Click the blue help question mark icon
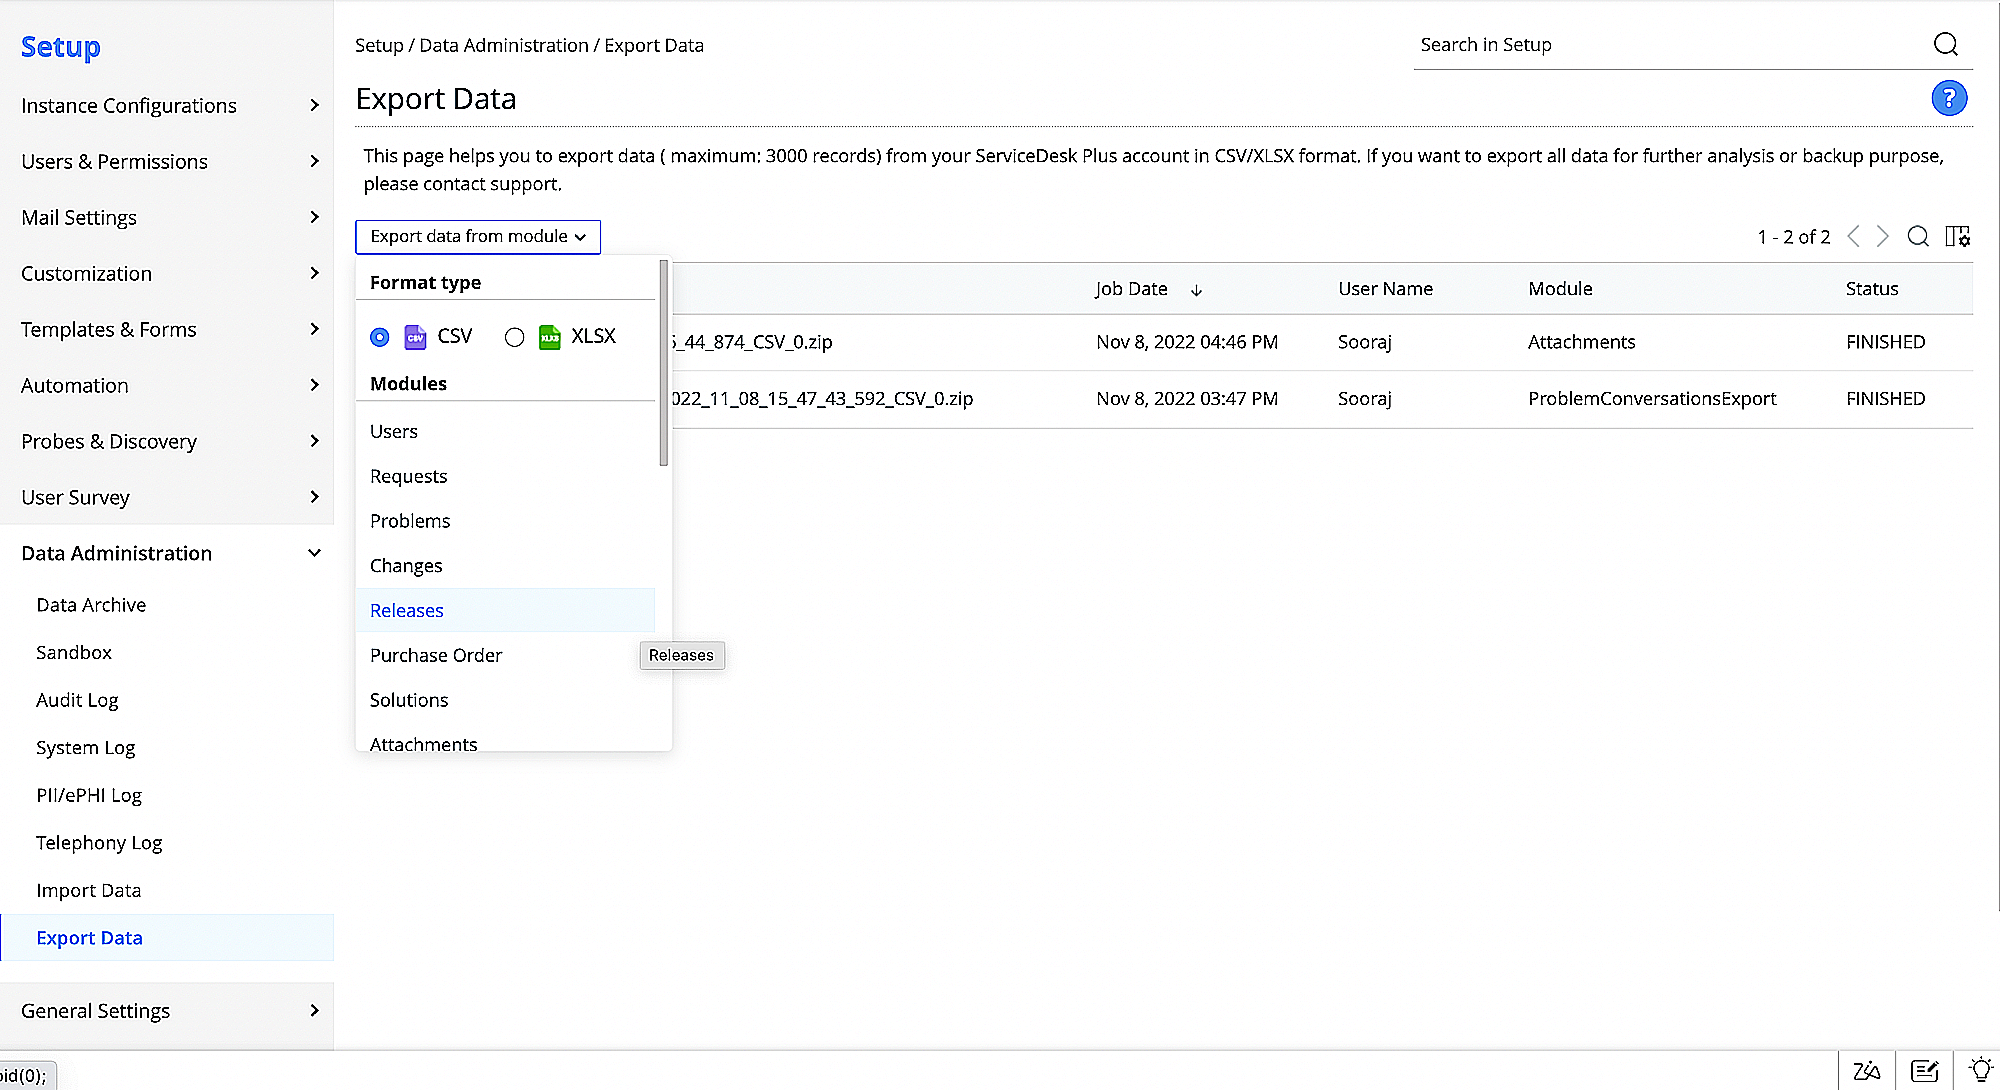The image size is (2000, 1090). (1948, 98)
